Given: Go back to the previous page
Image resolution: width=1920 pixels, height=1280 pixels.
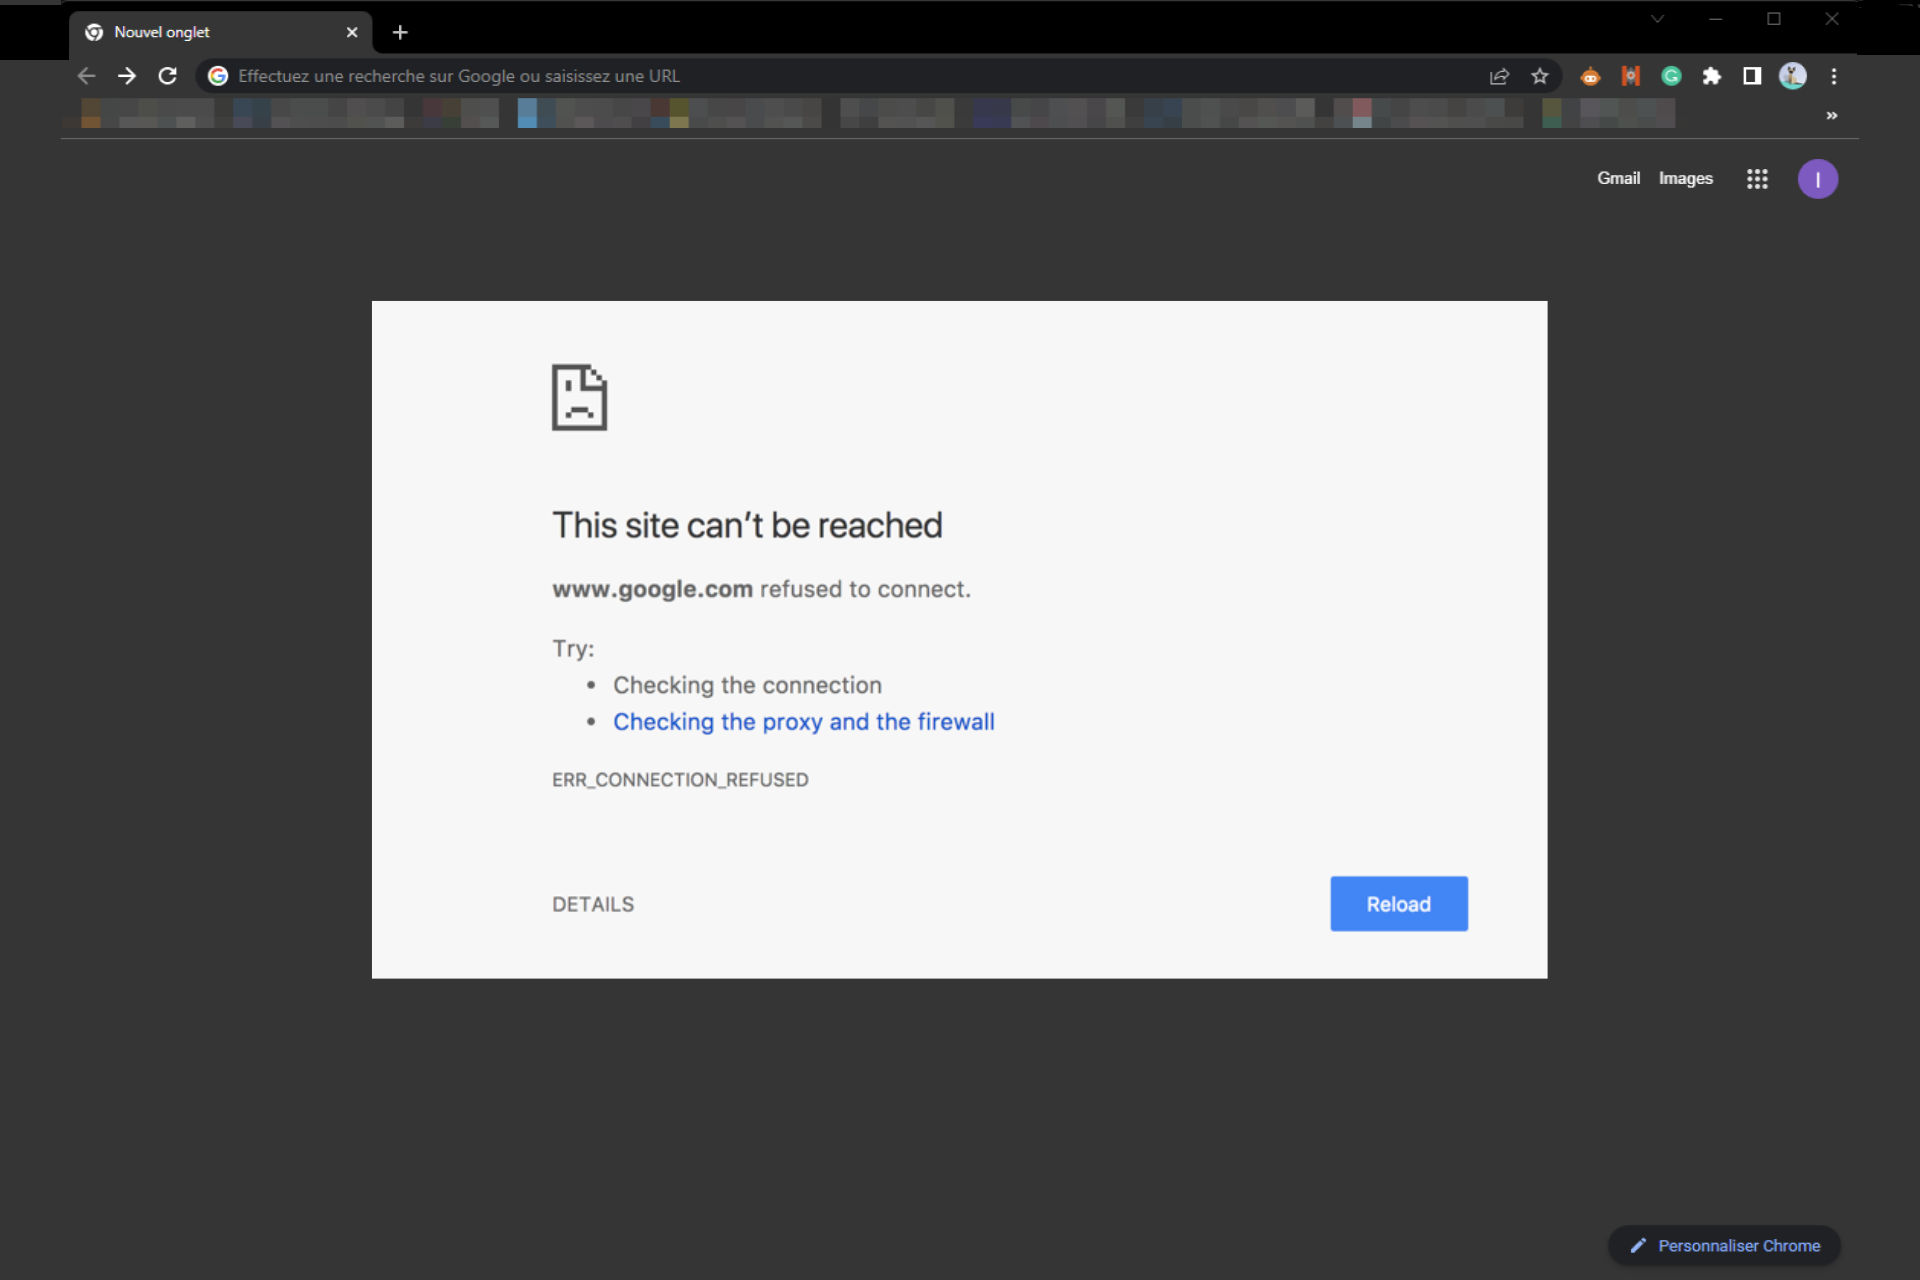Looking at the screenshot, I should [86, 76].
